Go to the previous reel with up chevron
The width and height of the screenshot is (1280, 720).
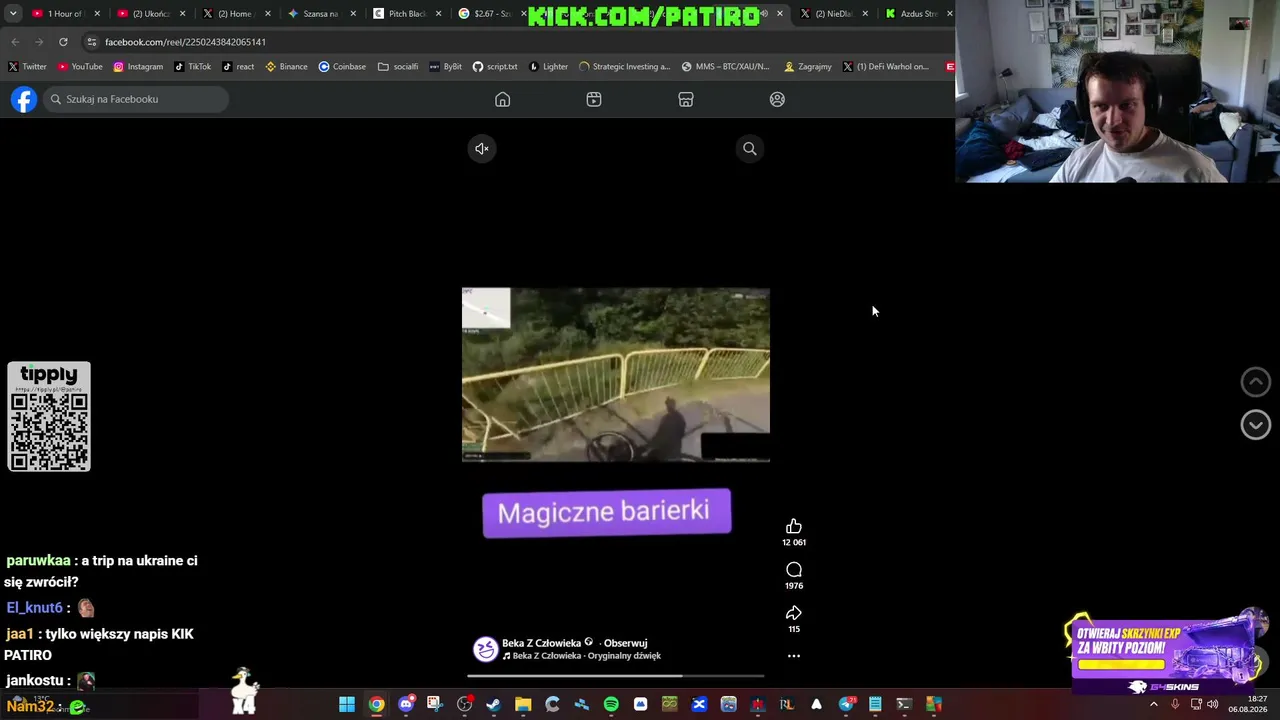[x=1255, y=381]
